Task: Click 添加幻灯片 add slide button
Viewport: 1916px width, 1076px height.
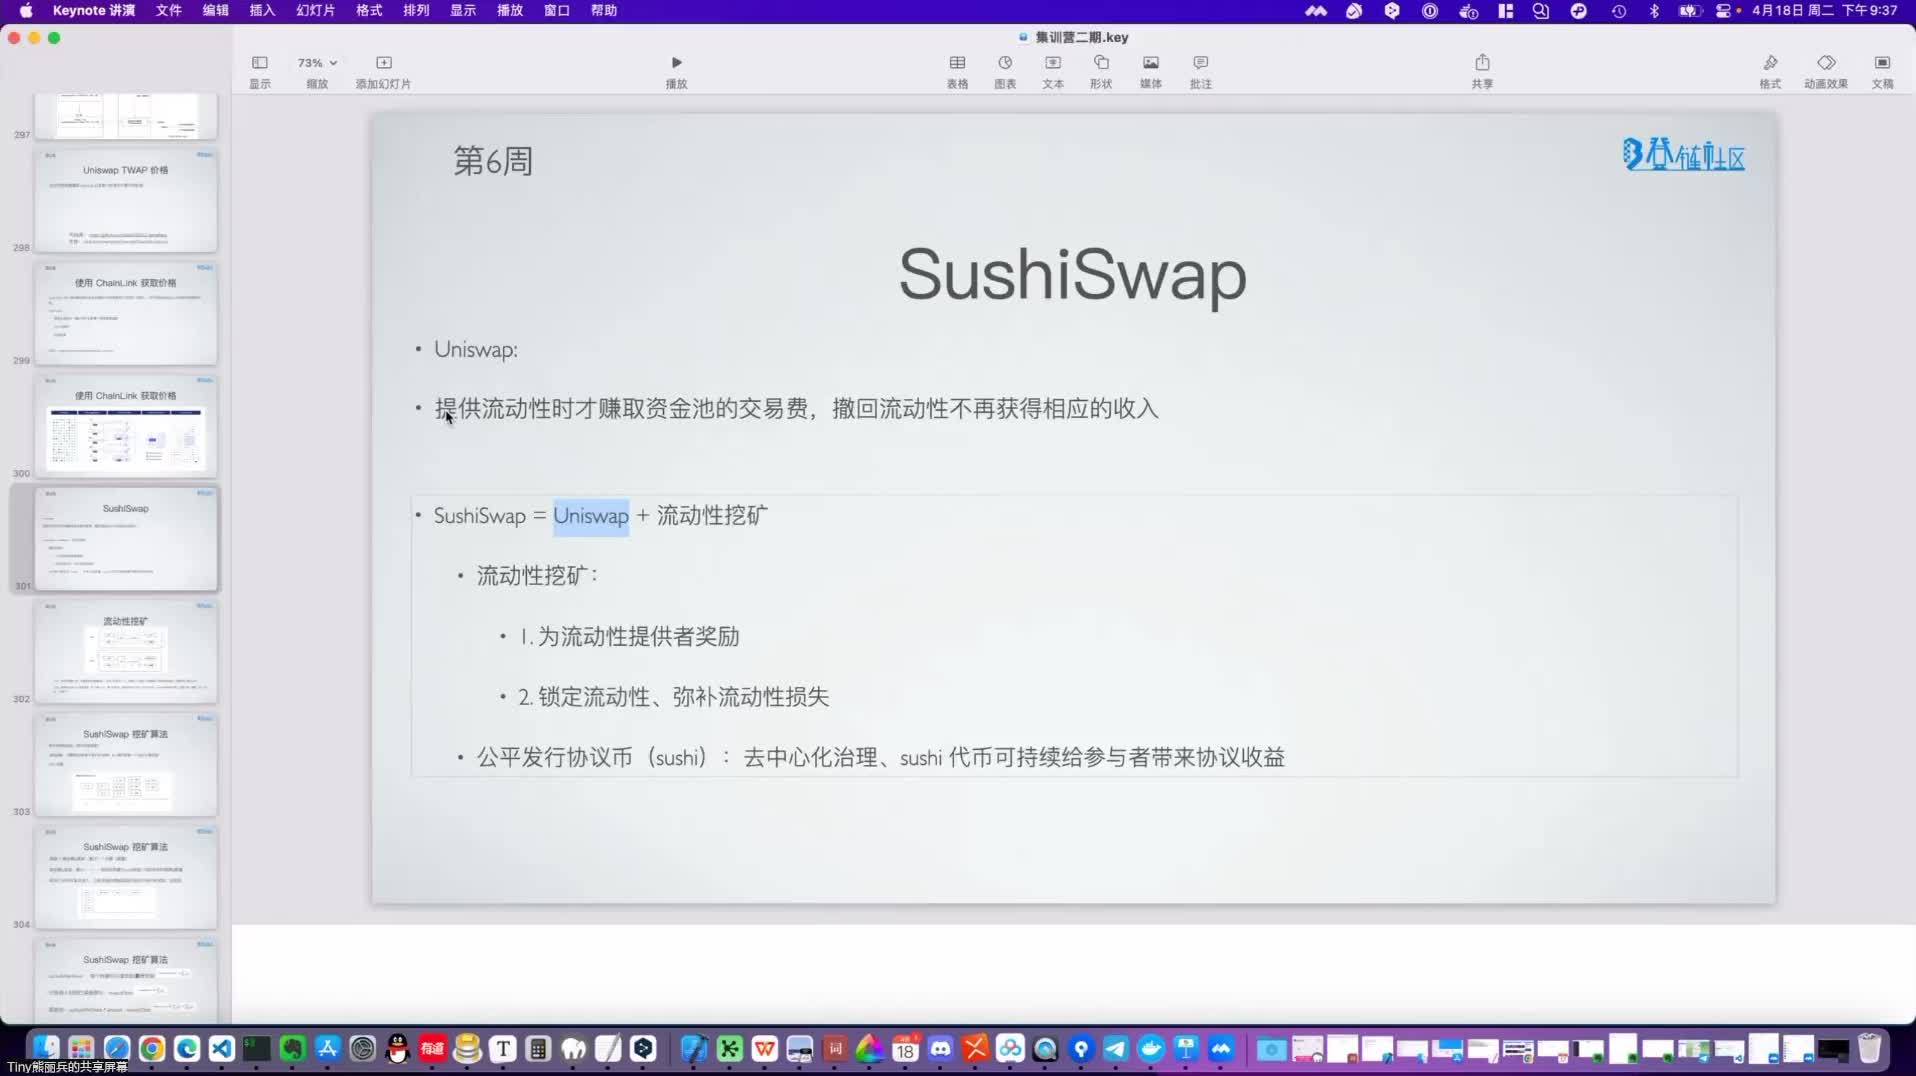Action: [384, 71]
